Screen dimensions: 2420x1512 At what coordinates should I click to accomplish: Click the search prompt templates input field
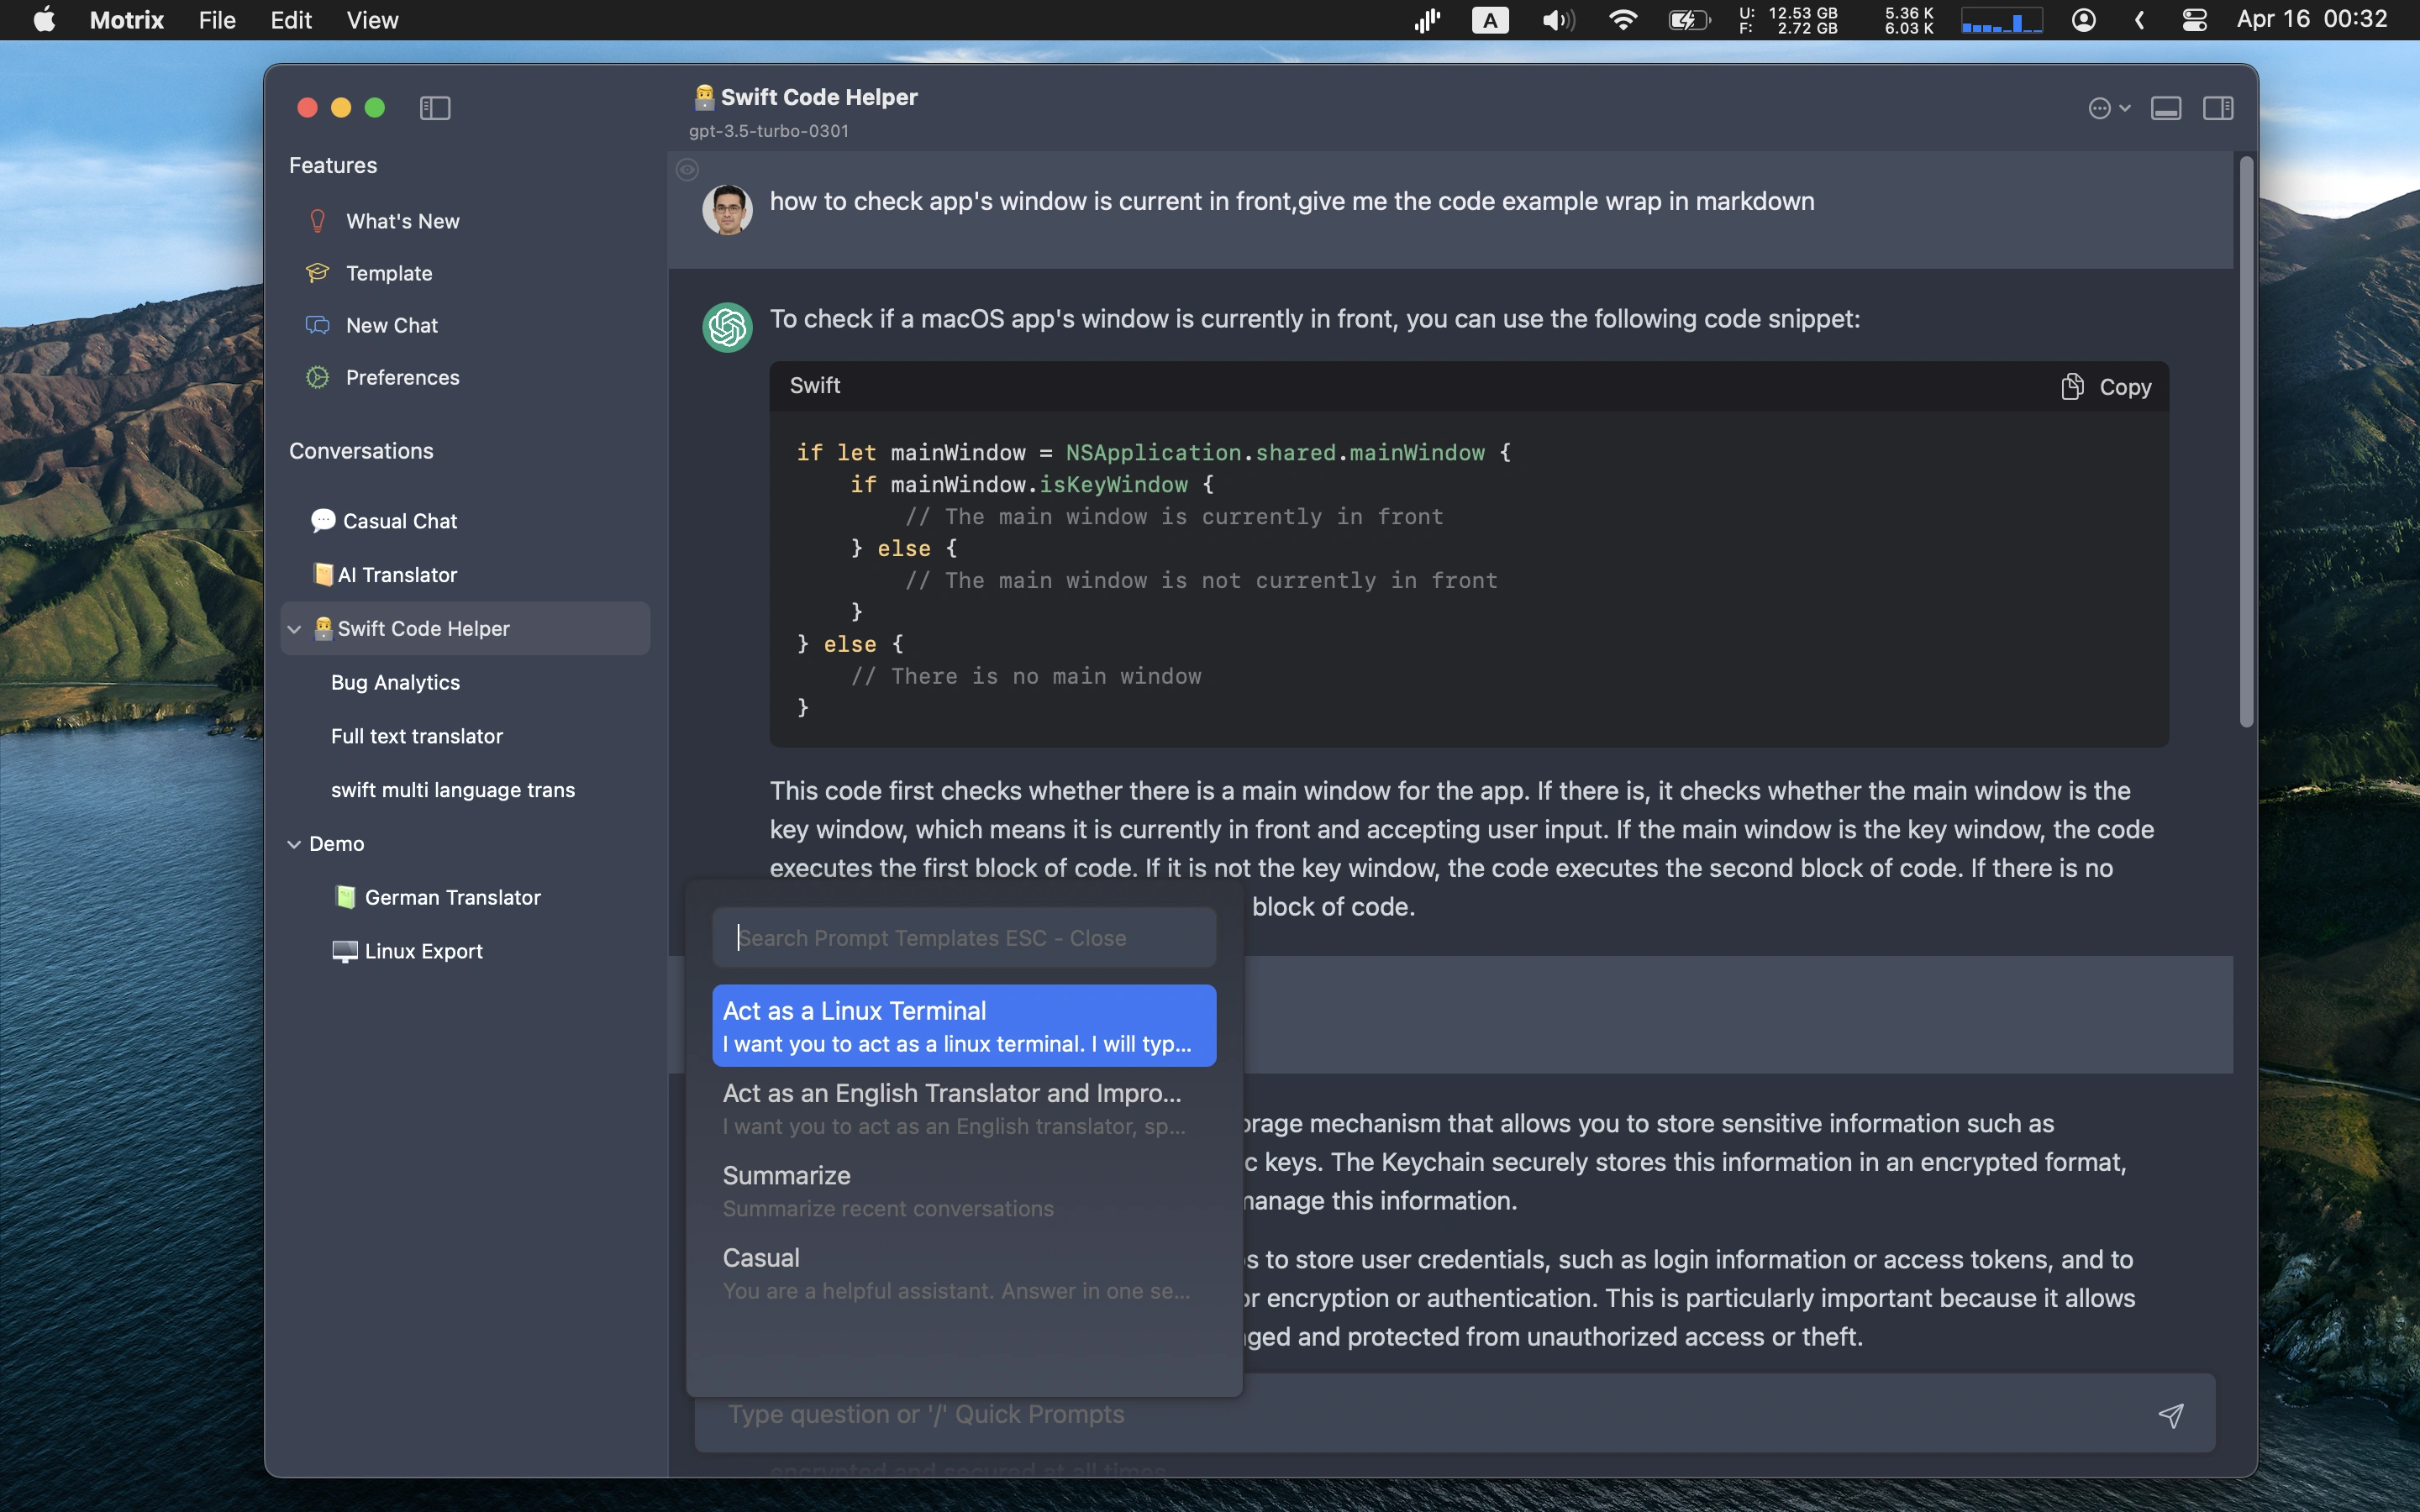[964, 936]
